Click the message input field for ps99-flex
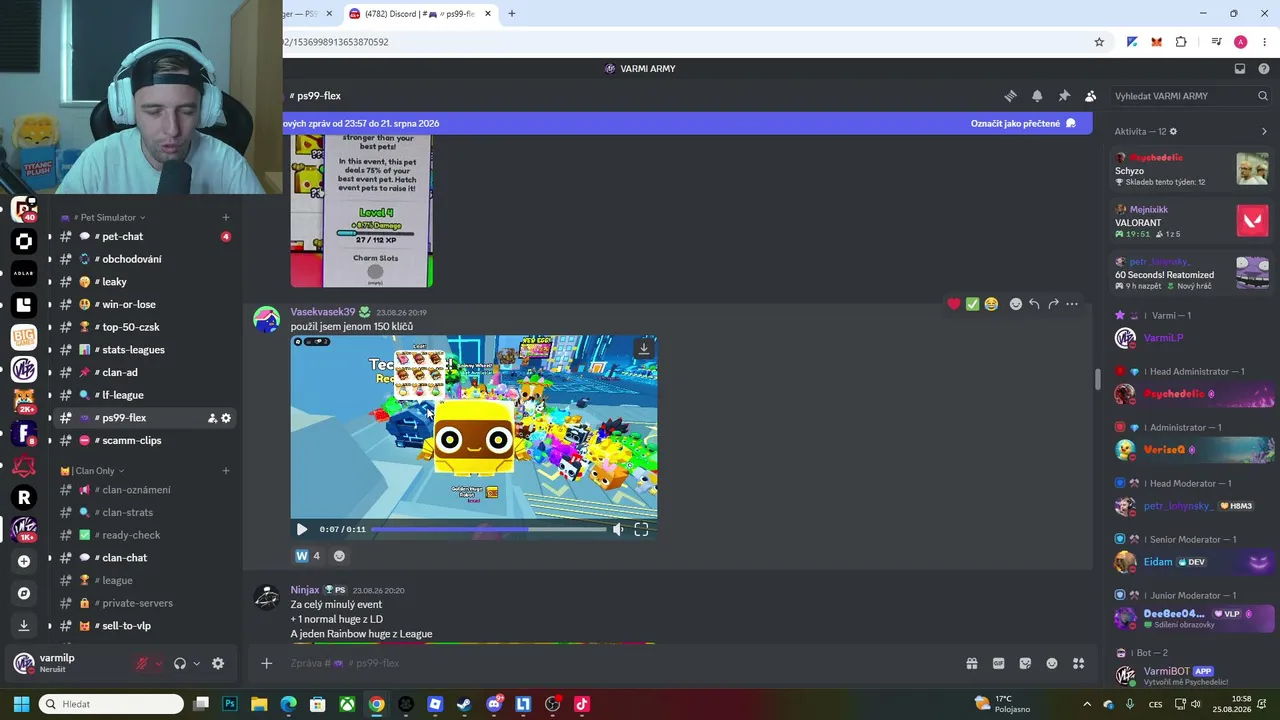1280x720 pixels. [x=620, y=663]
